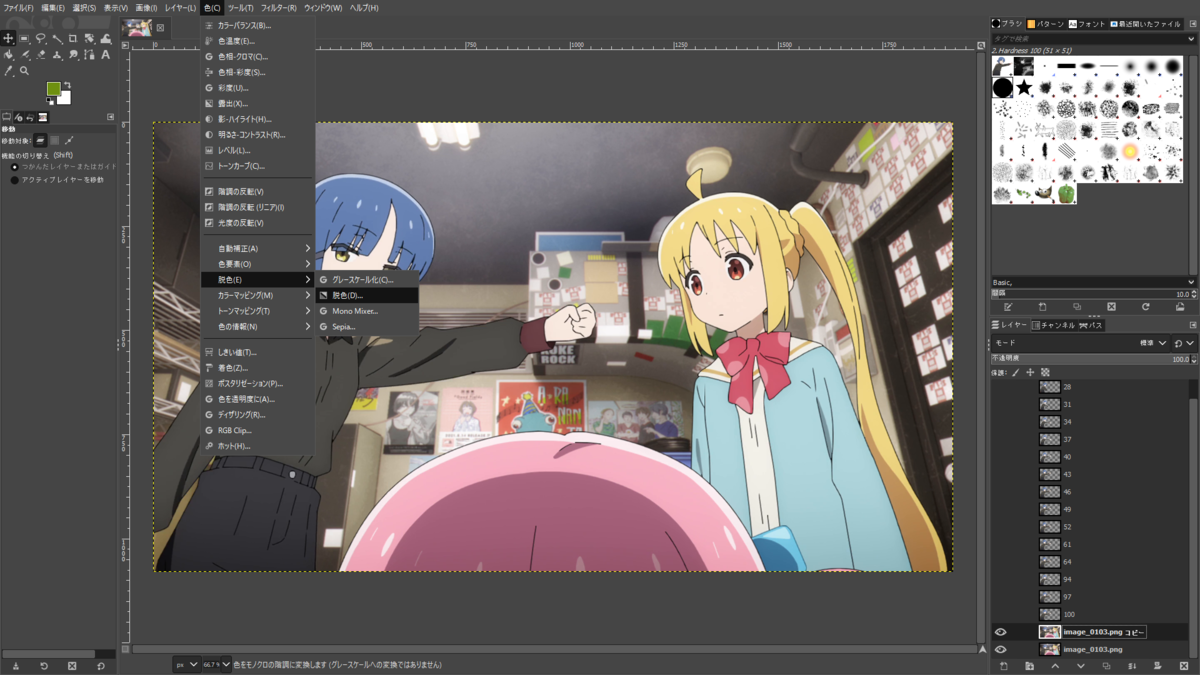Click the white background color swatch

[x=66, y=99]
